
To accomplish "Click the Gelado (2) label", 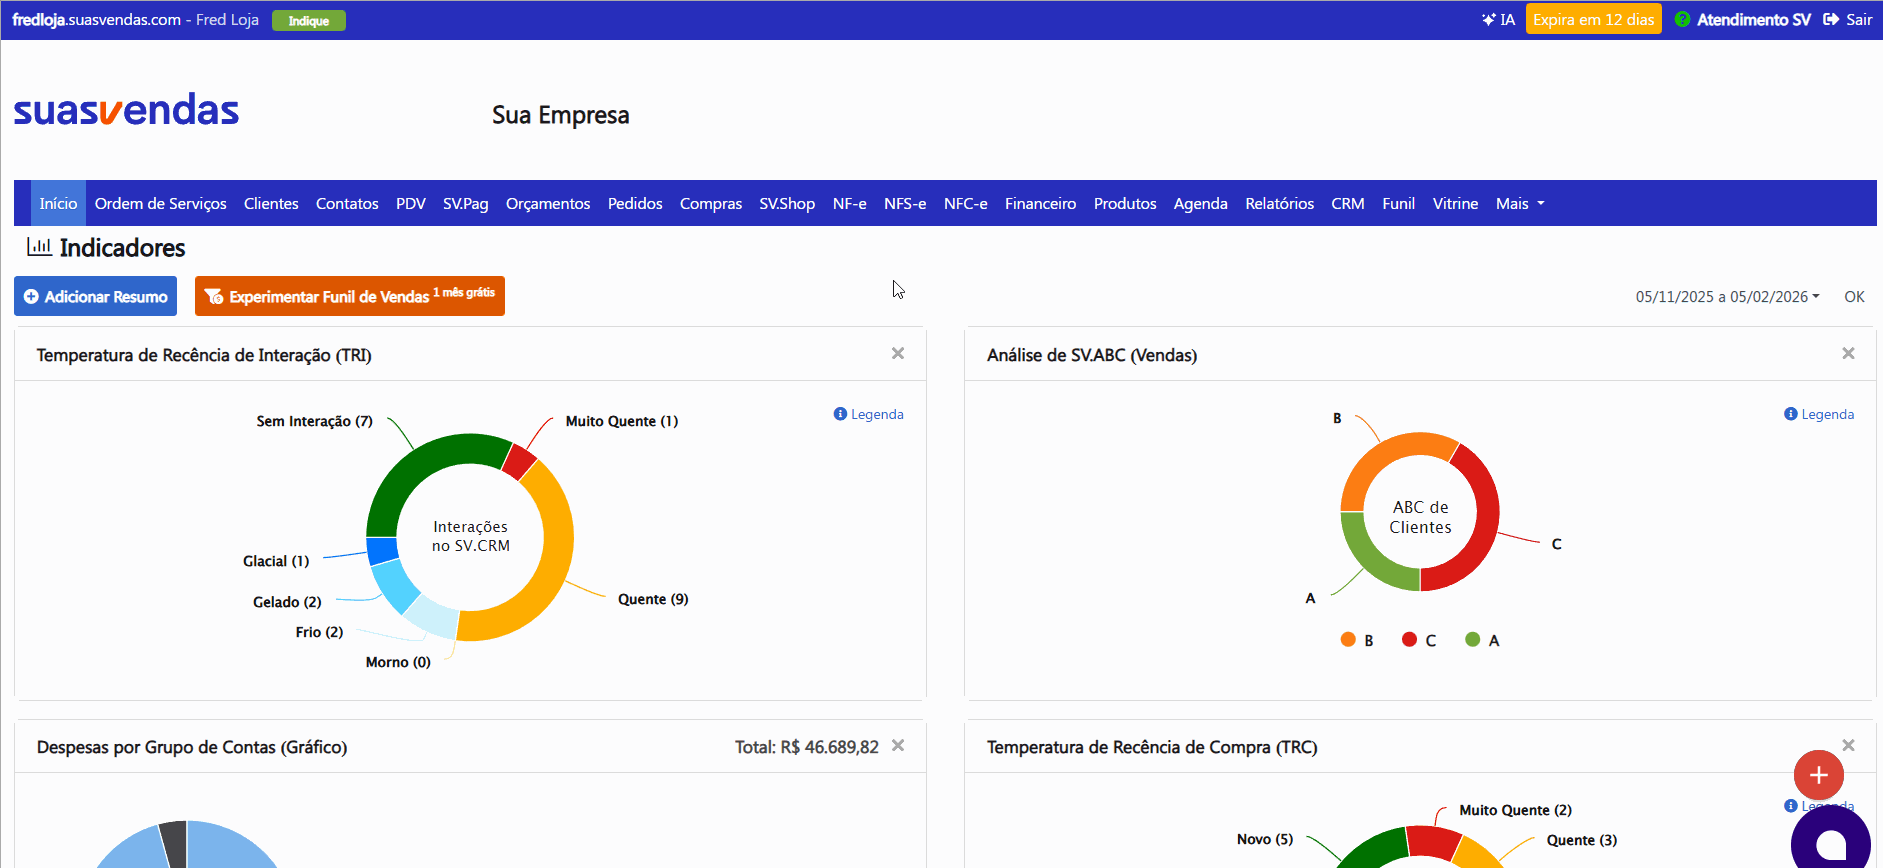I will coord(287,602).
